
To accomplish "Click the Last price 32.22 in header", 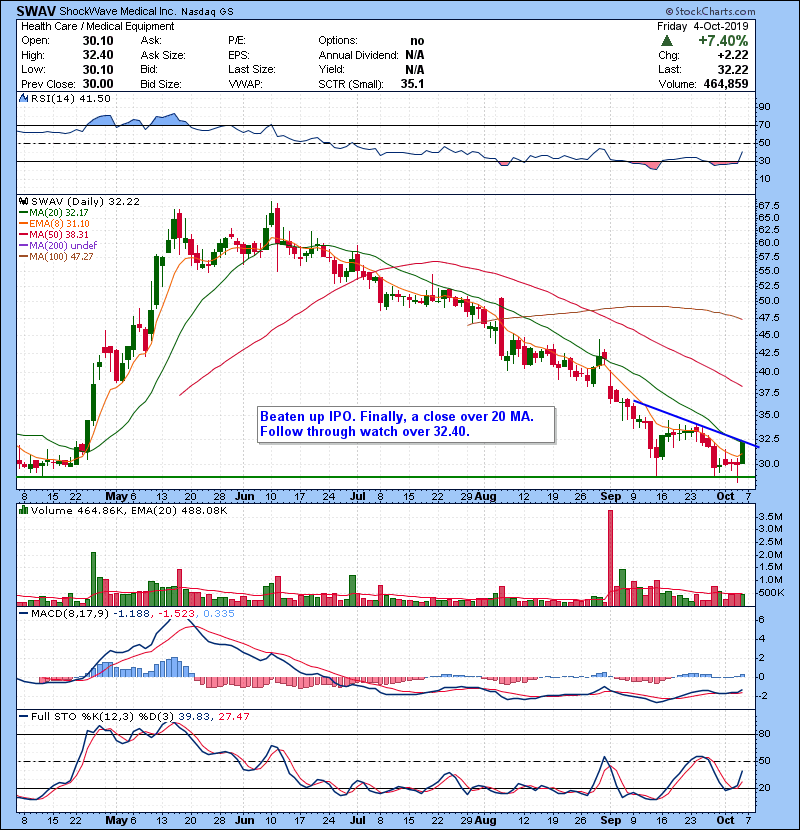I will click(733, 69).
